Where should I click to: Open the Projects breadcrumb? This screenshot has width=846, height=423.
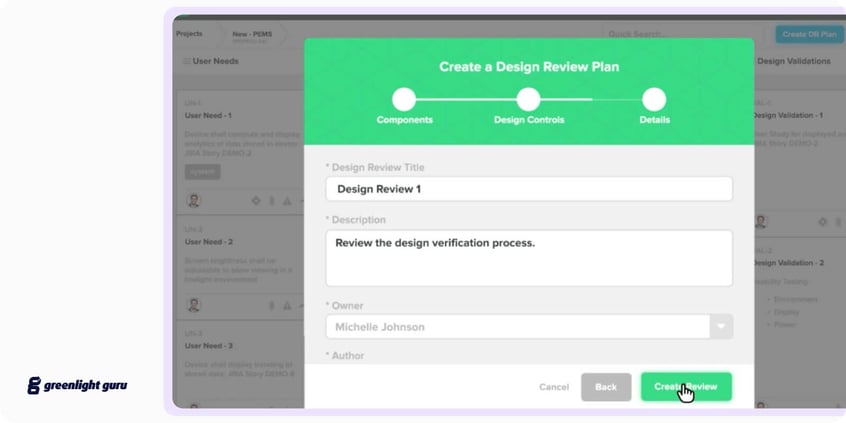[189, 33]
